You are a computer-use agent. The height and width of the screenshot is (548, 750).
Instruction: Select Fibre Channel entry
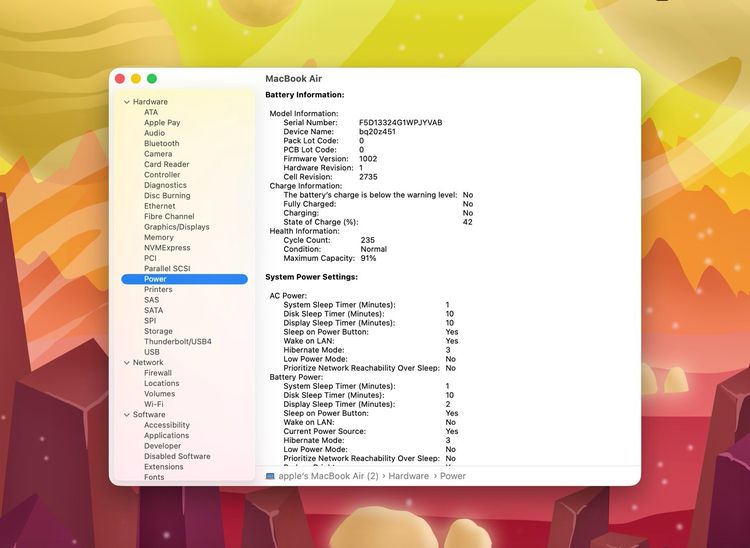point(169,217)
